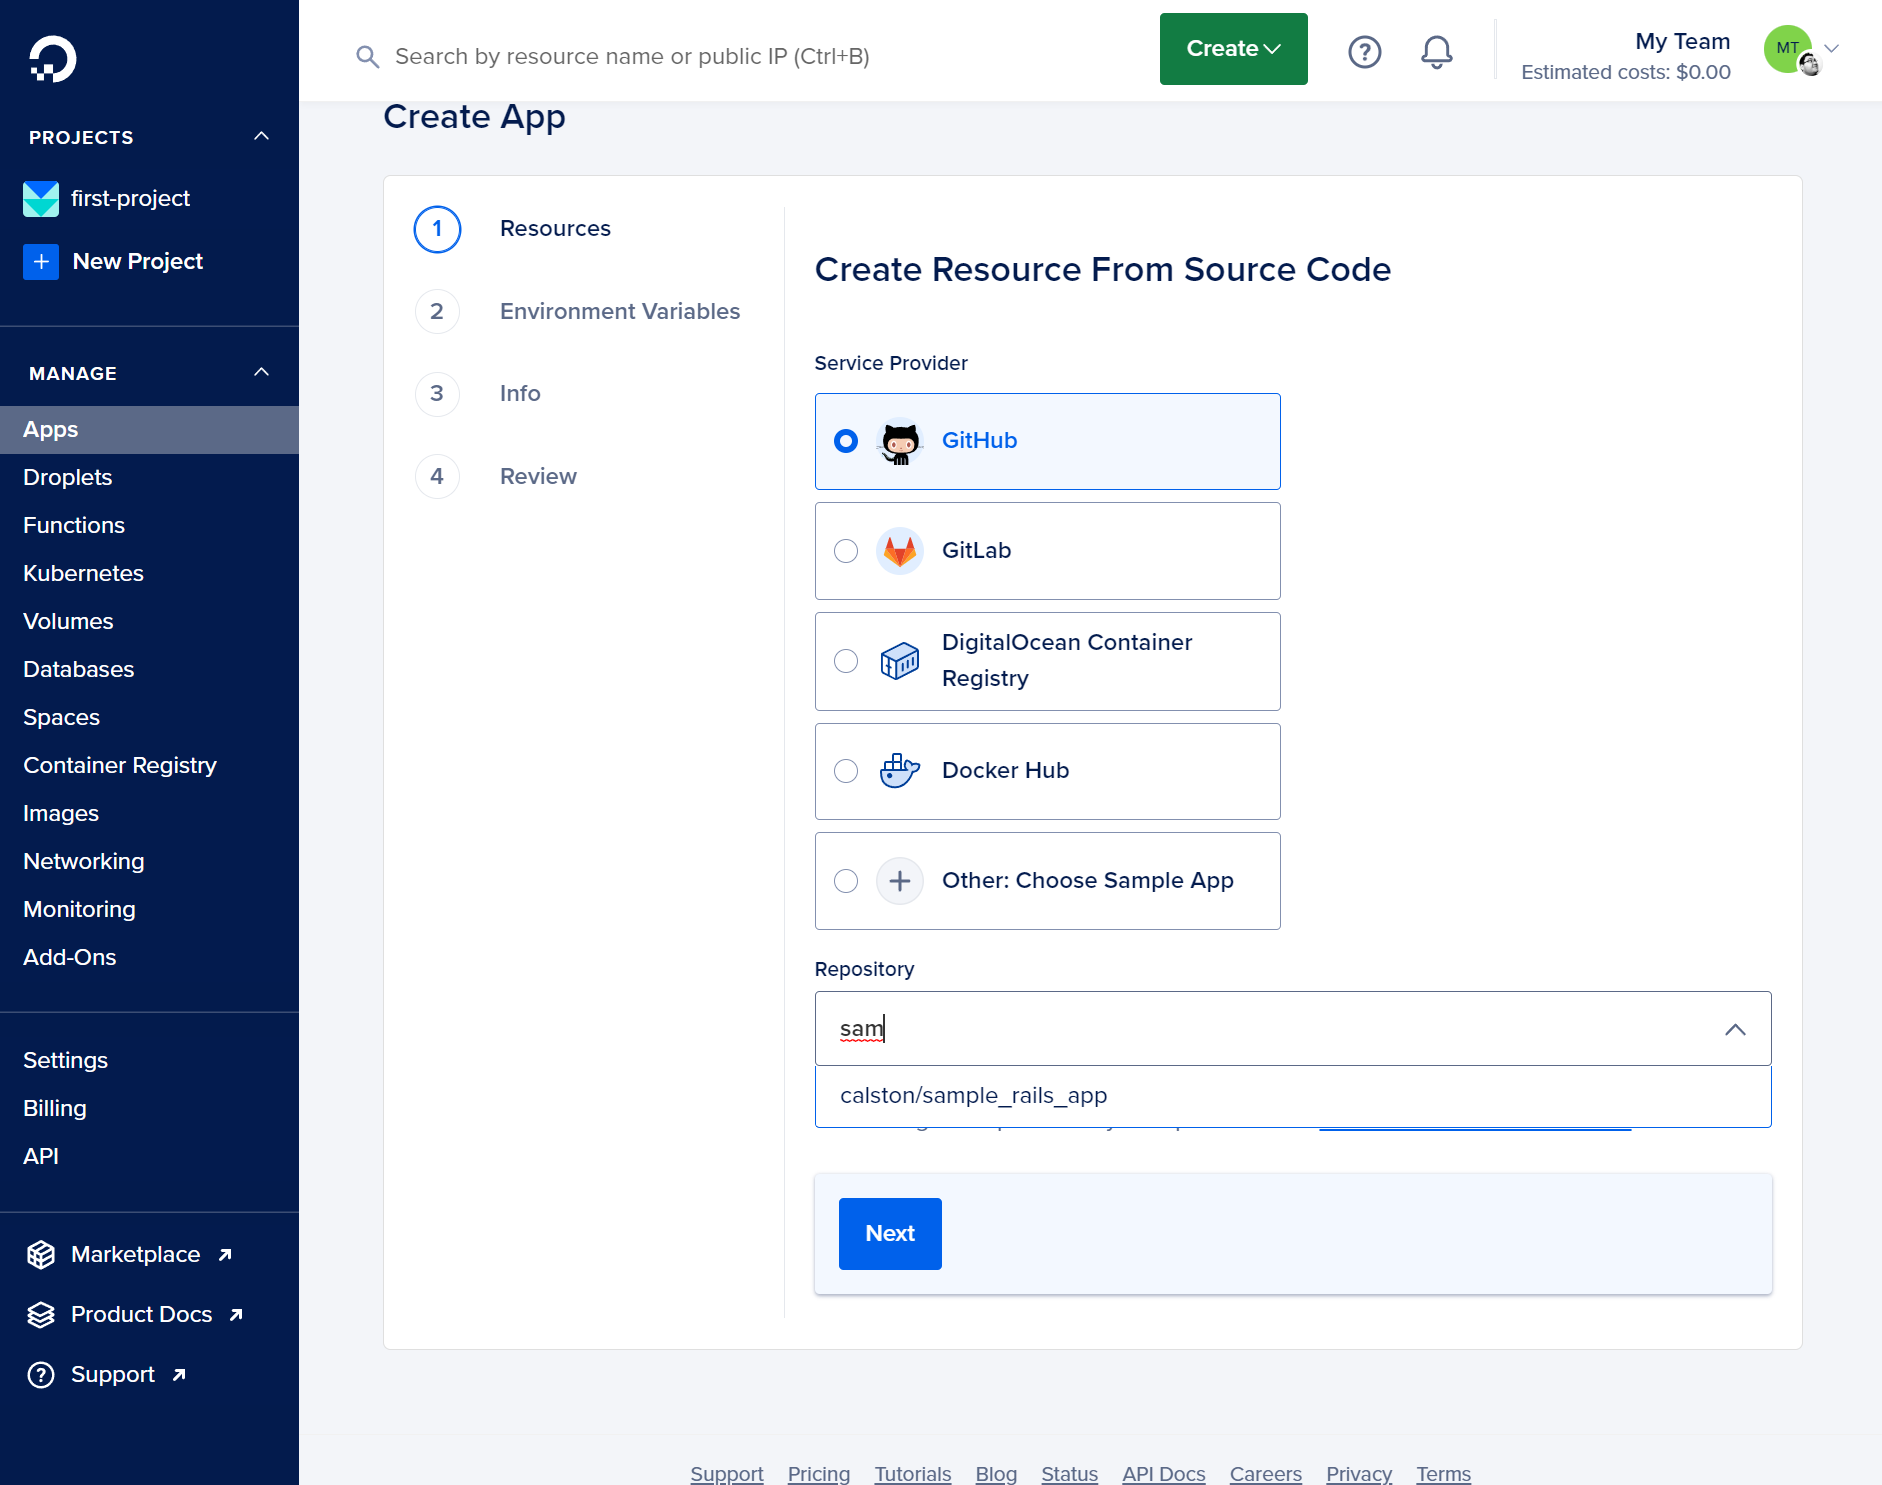Collapse the PROJECTS section chevron
The image size is (1882, 1485).
pos(262,136)
